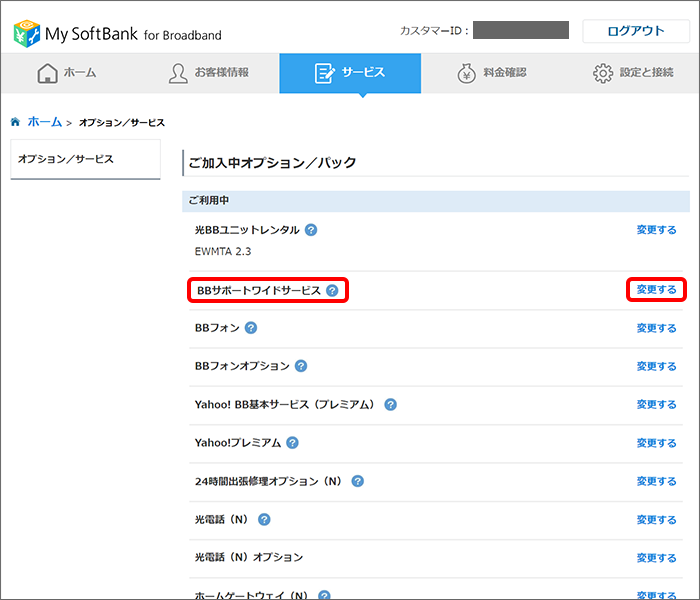
Task: Click the My SoftBank cube logo
Action: tap(27, 33)
